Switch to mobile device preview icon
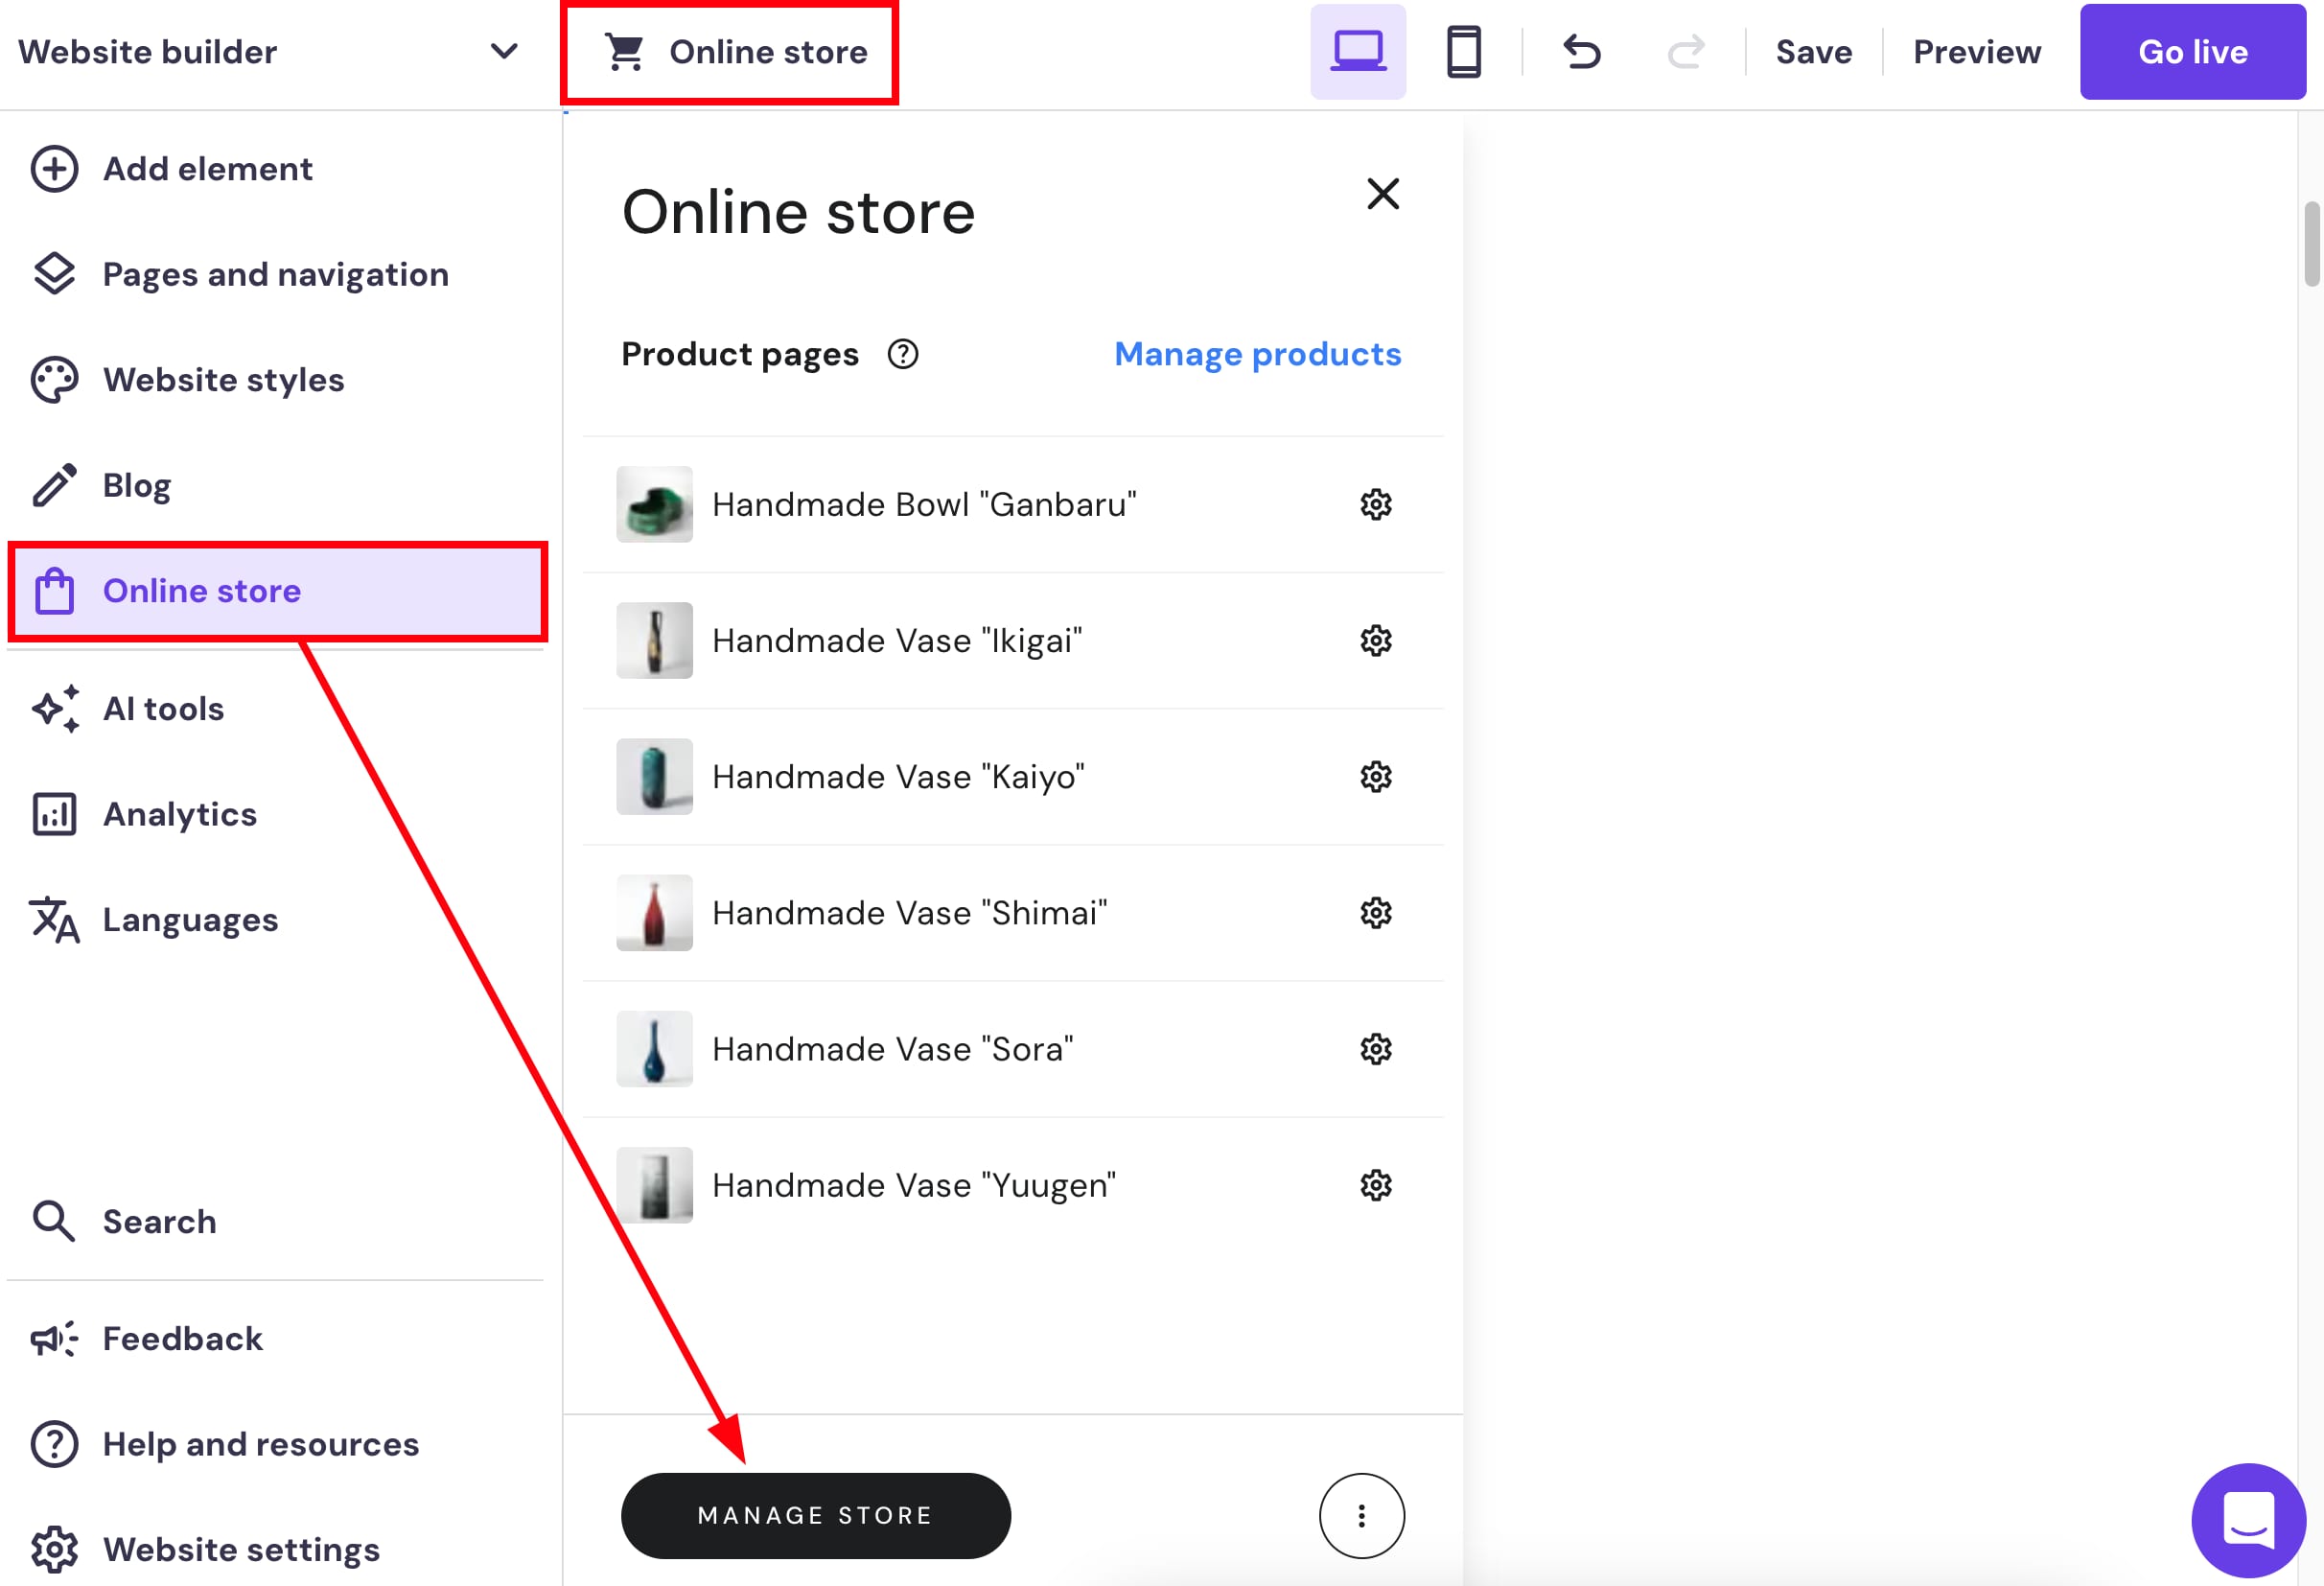 [x=1464, y=52]
